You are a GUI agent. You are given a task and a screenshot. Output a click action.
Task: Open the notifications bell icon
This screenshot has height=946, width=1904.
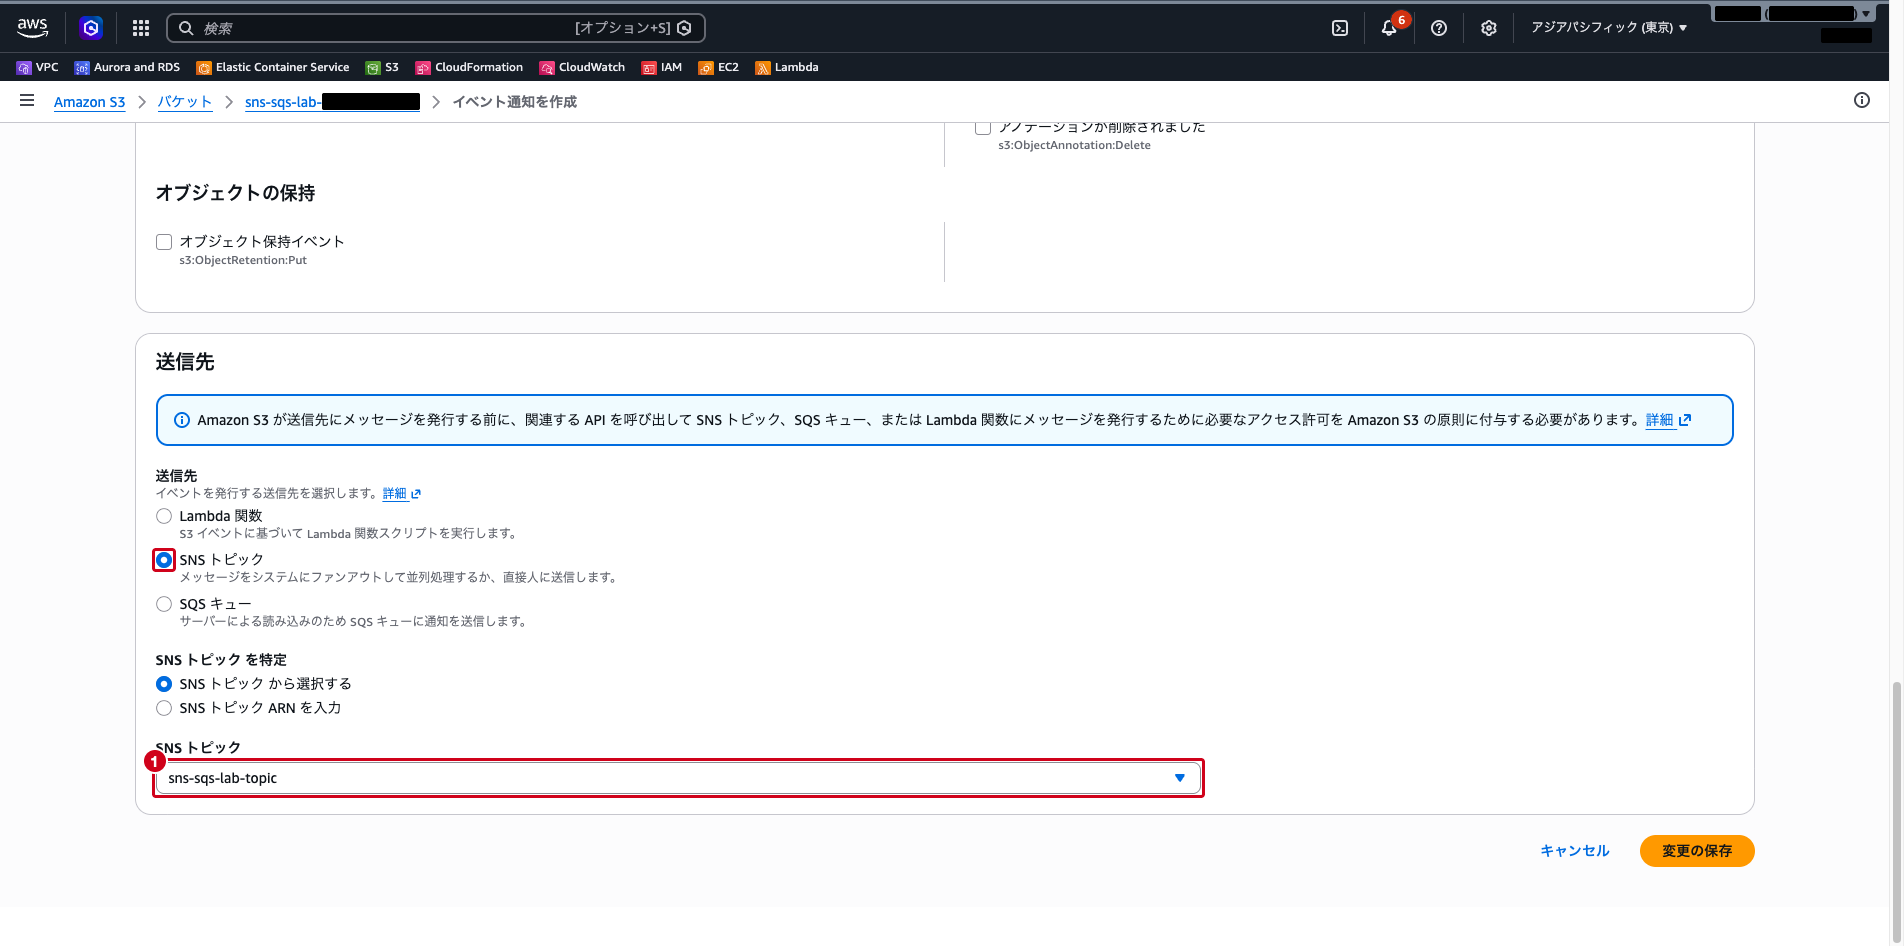click(x=1389, y=28)
